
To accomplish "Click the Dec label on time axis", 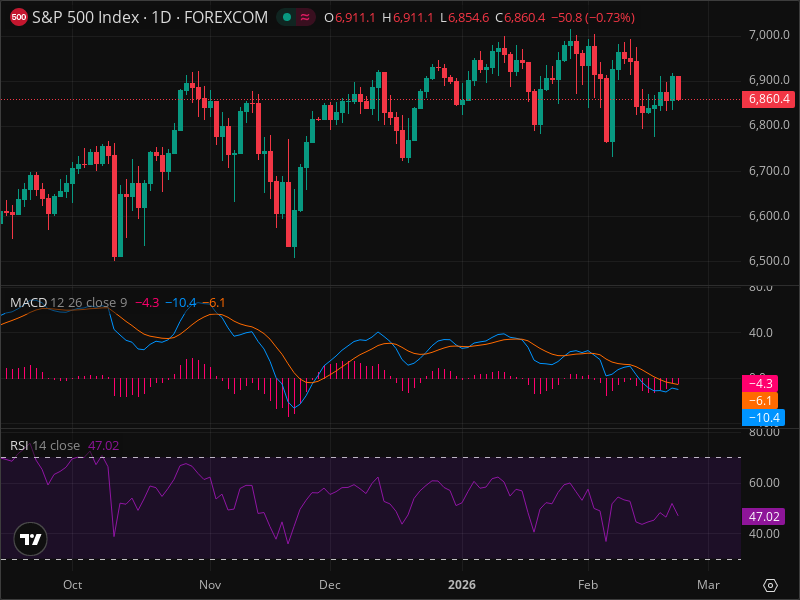I will tap(330, 585).
